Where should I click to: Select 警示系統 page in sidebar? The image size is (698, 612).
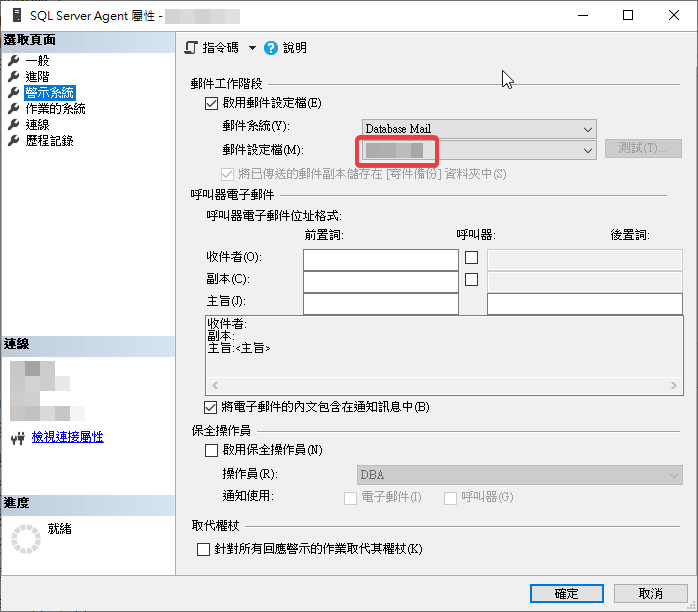click(46, 93)
